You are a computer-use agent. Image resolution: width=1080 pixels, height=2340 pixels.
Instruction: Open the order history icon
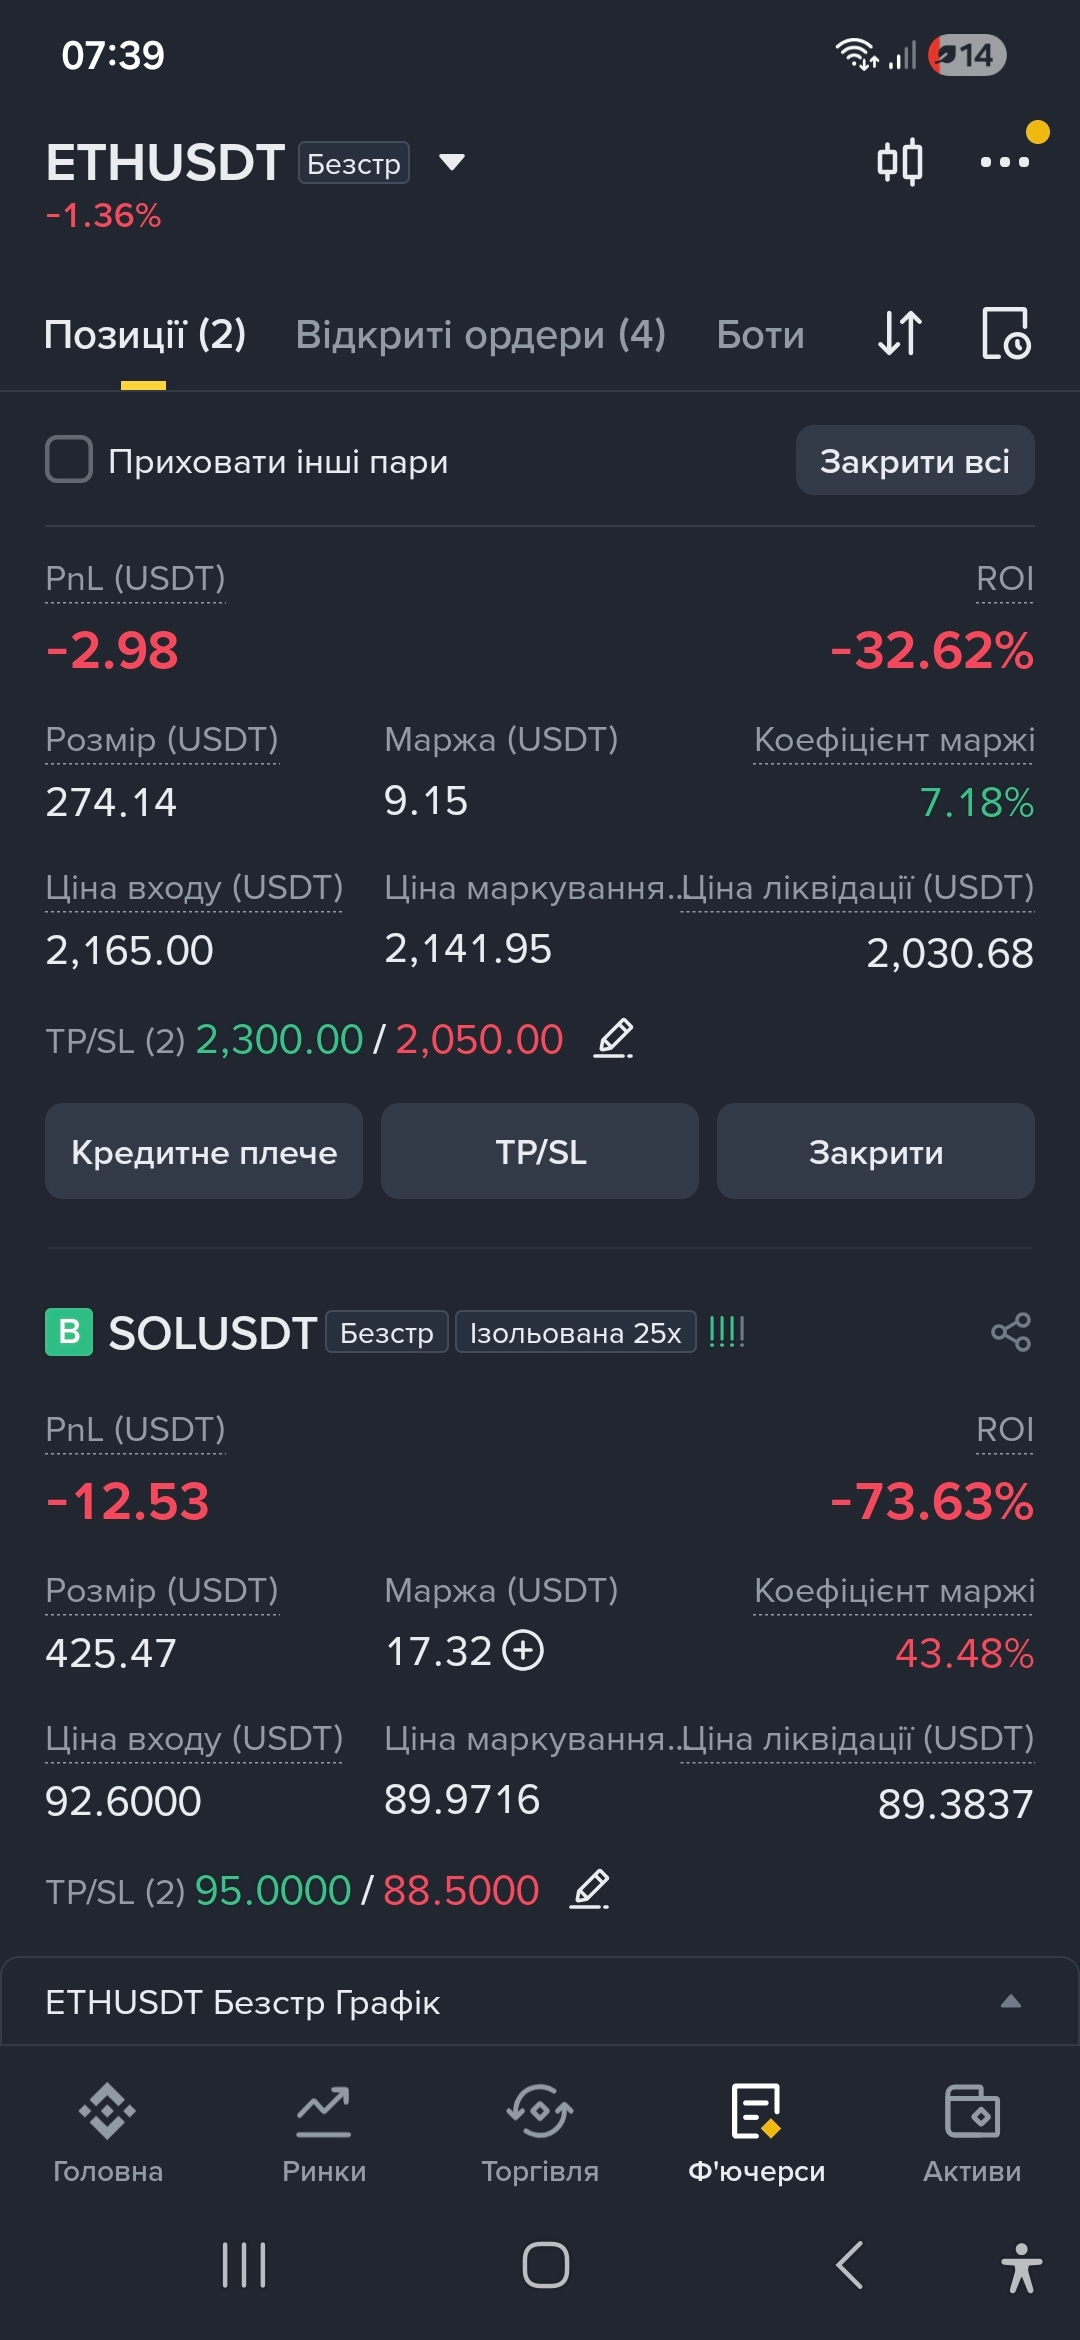[x=1005, y=334]
